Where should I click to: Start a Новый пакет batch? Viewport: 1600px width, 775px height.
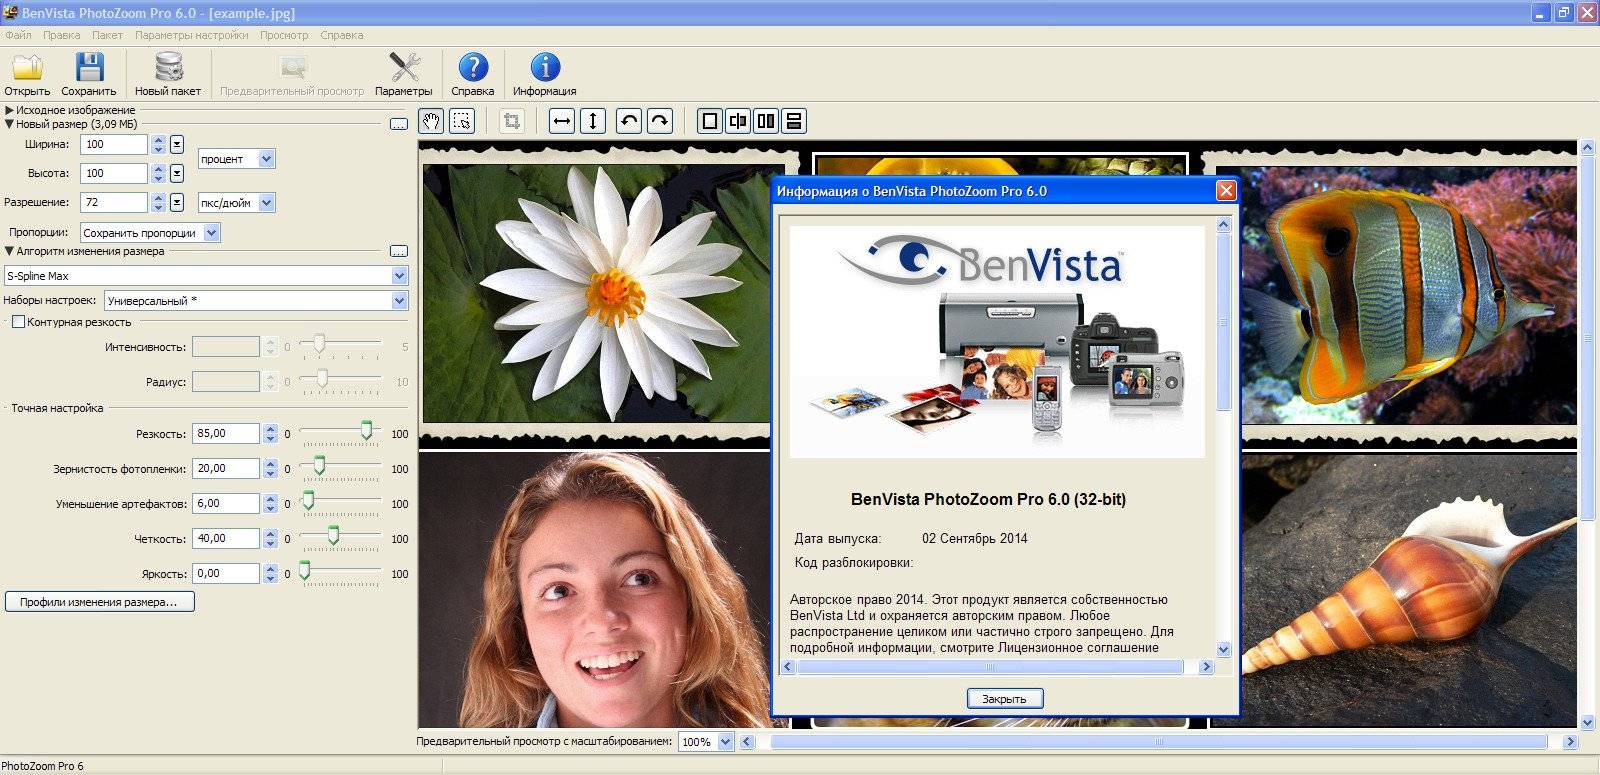point(168,75)
